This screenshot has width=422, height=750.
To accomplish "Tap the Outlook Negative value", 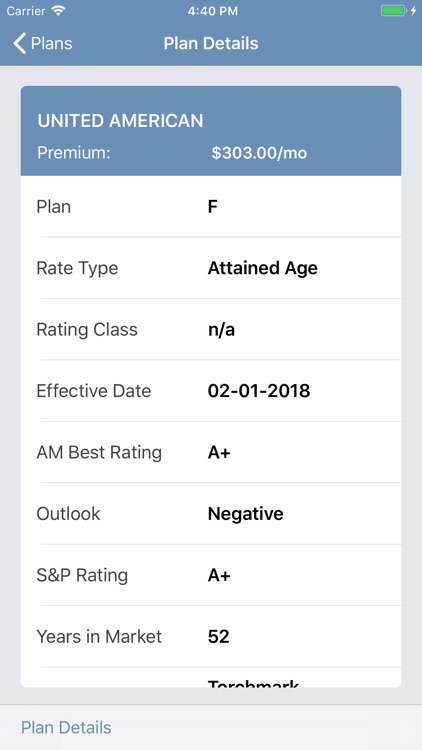I will coord(245,514).
